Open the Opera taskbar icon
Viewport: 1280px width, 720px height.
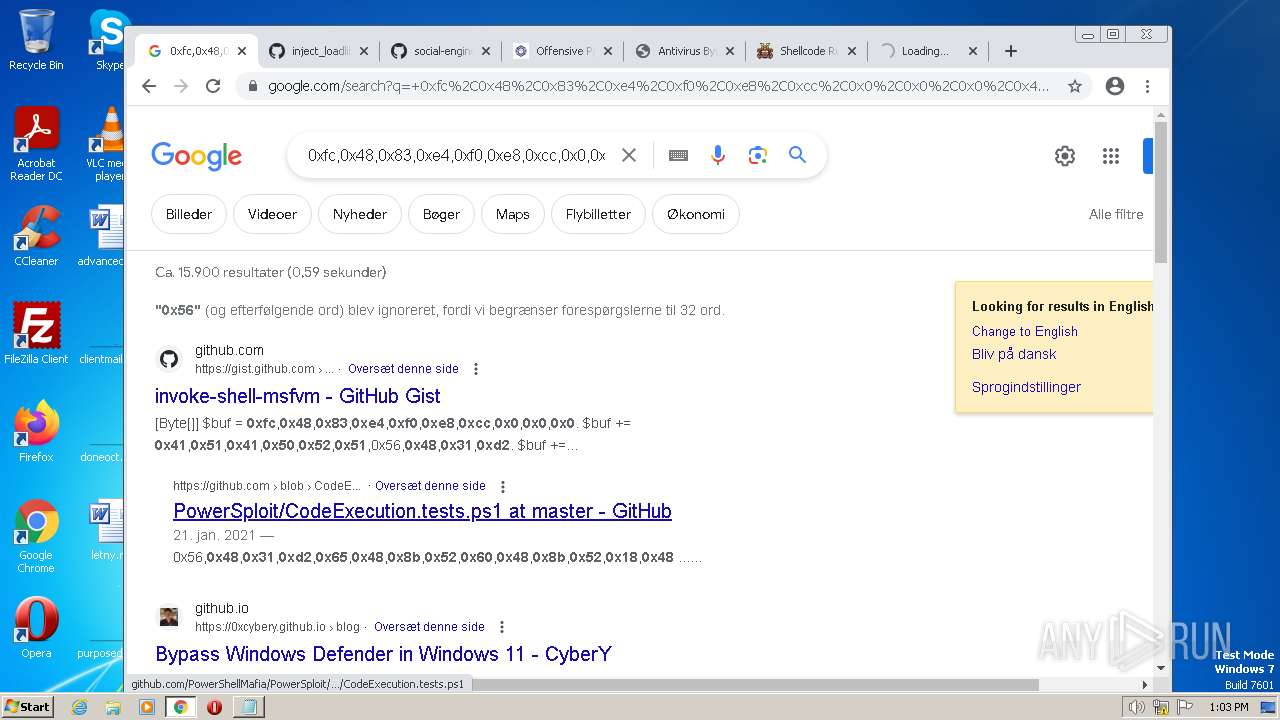pos(214,707)
